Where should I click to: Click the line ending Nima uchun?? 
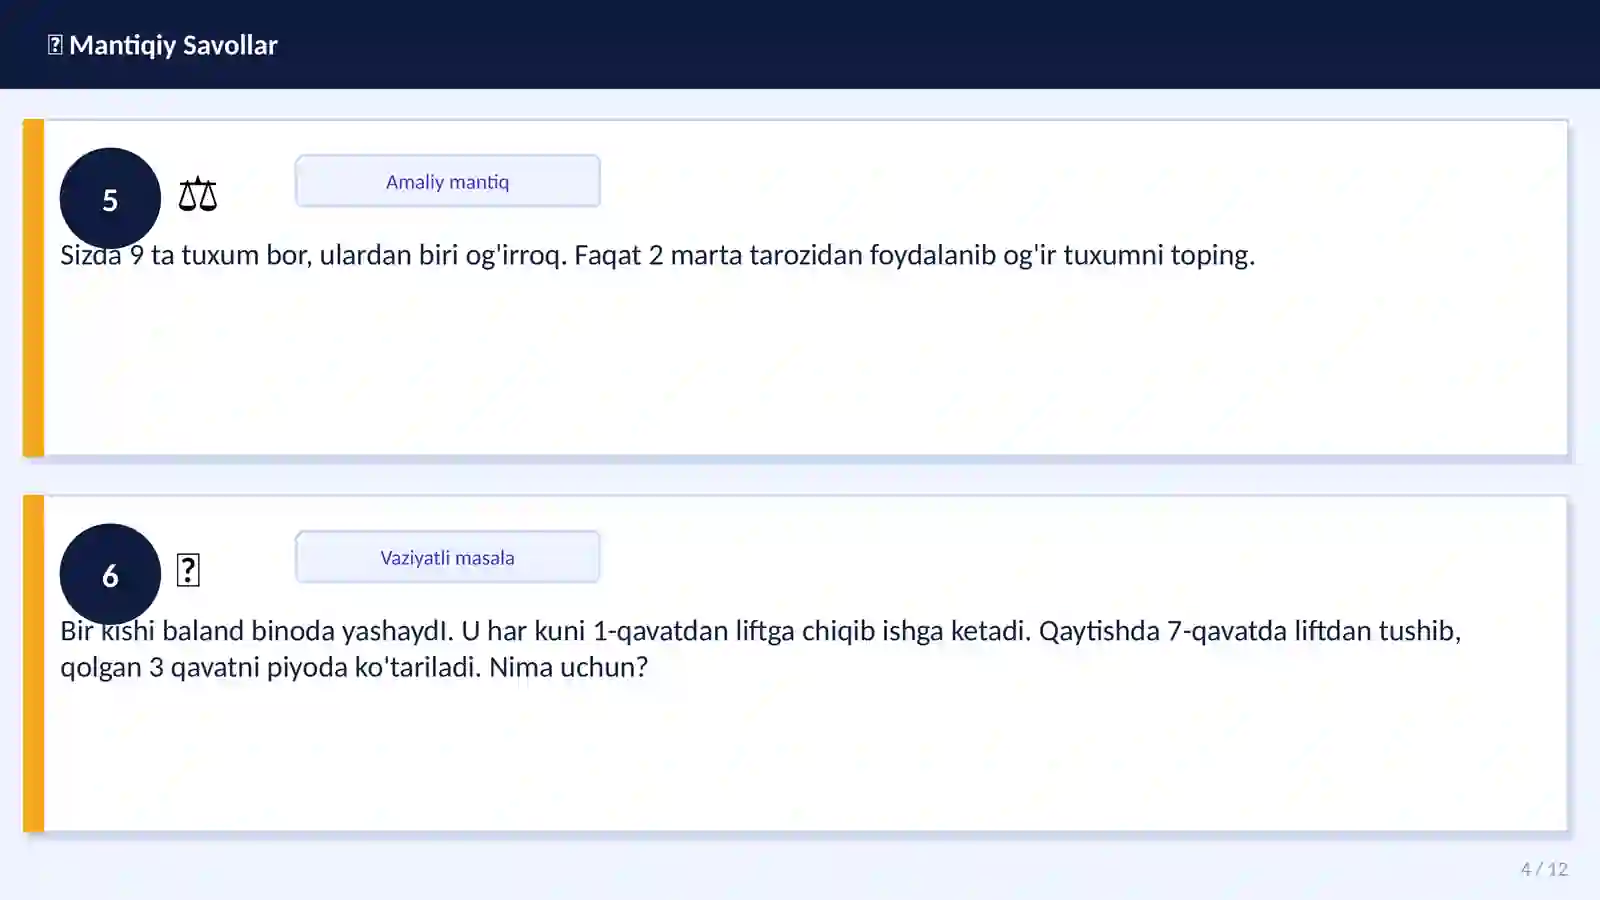pos(354,667)
